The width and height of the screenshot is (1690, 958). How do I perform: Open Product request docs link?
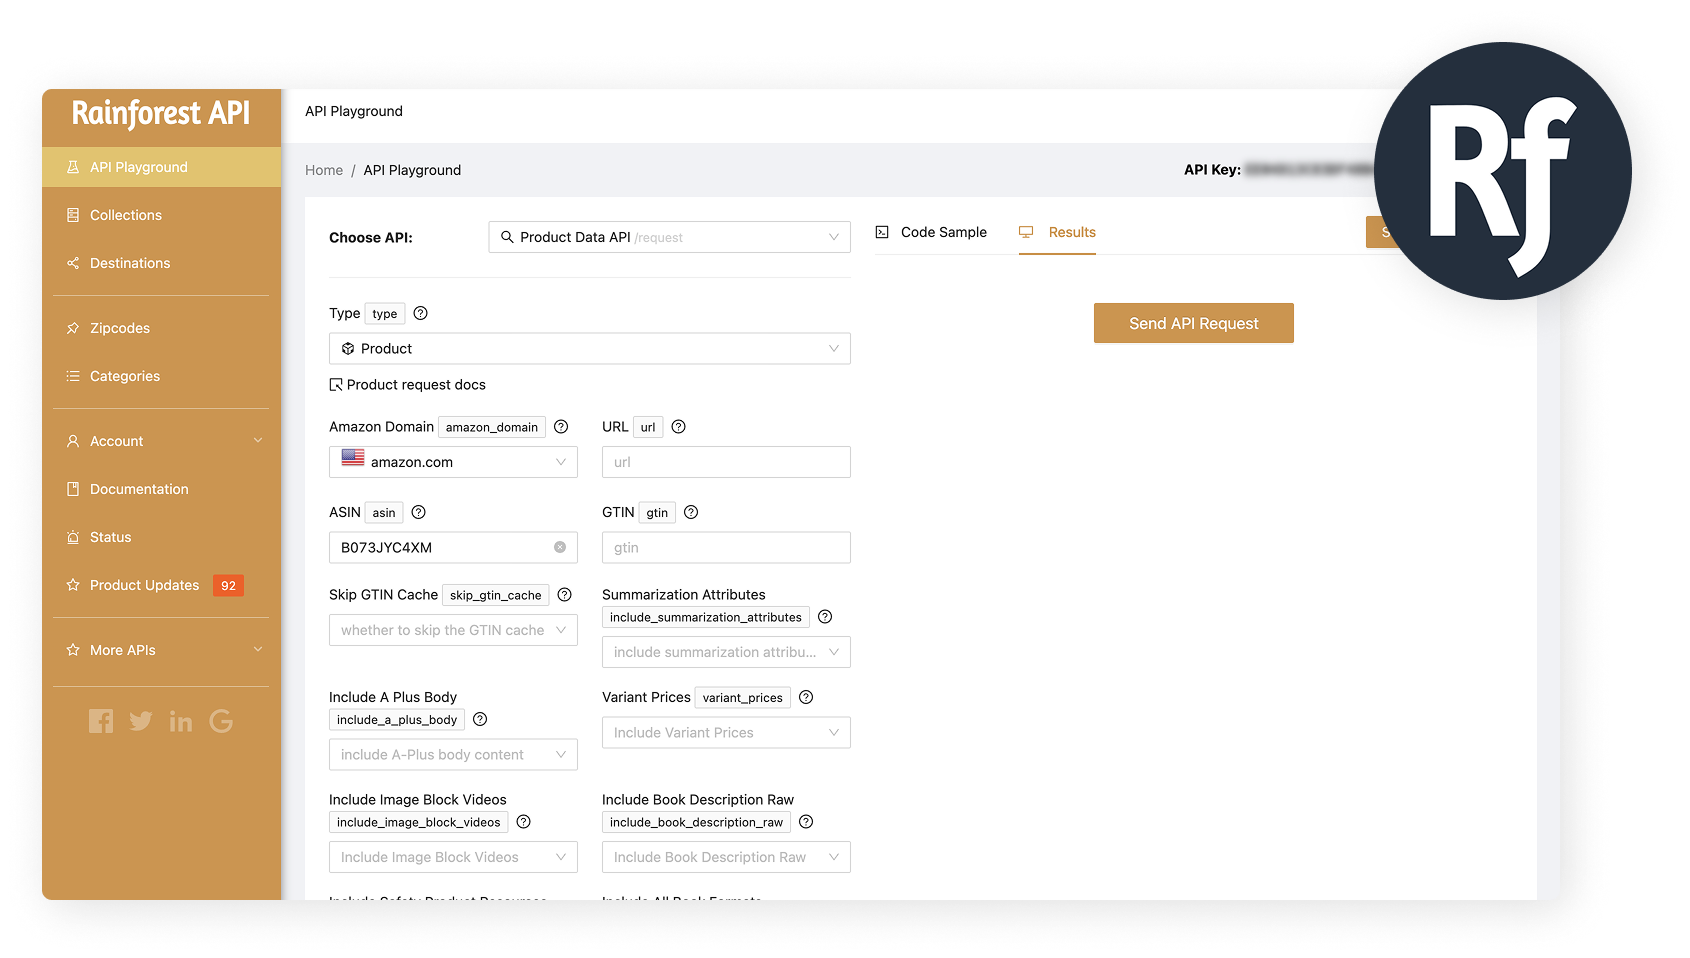click(408, 385)
